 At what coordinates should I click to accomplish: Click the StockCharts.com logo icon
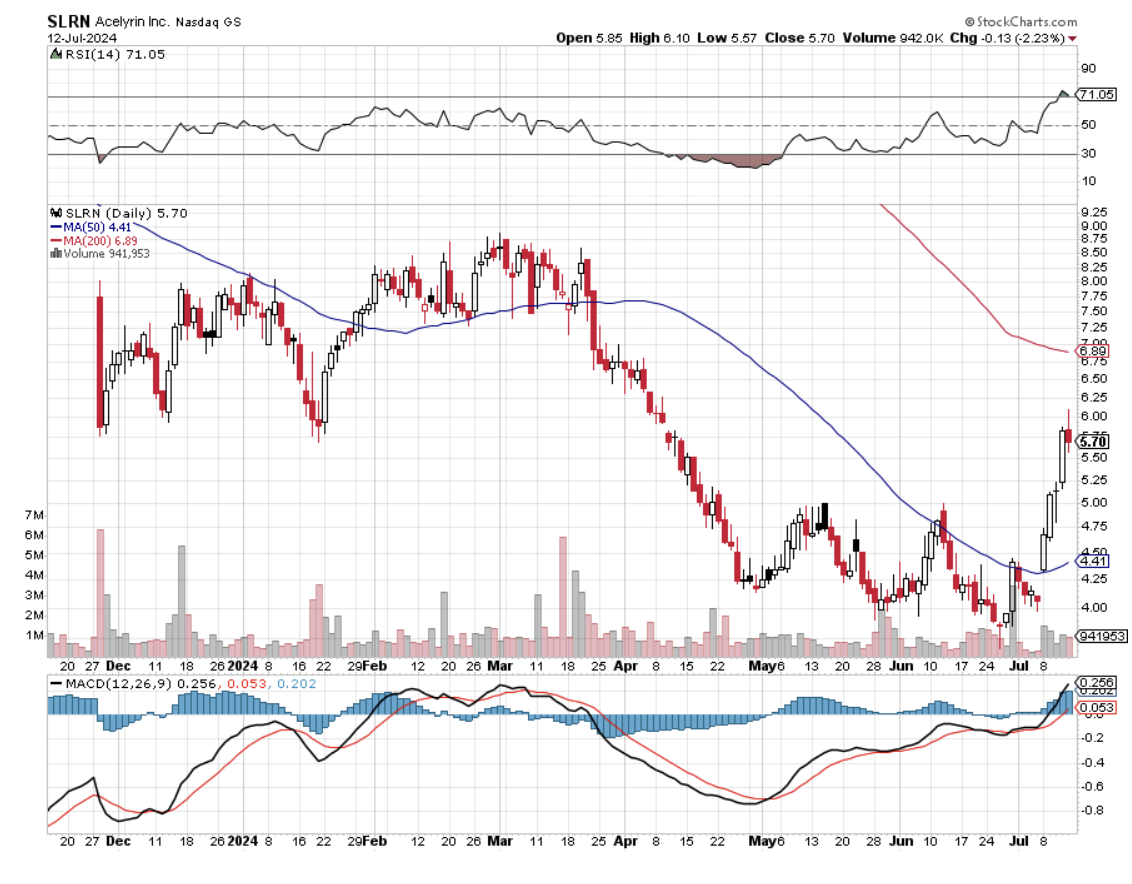tap(969, 21)
